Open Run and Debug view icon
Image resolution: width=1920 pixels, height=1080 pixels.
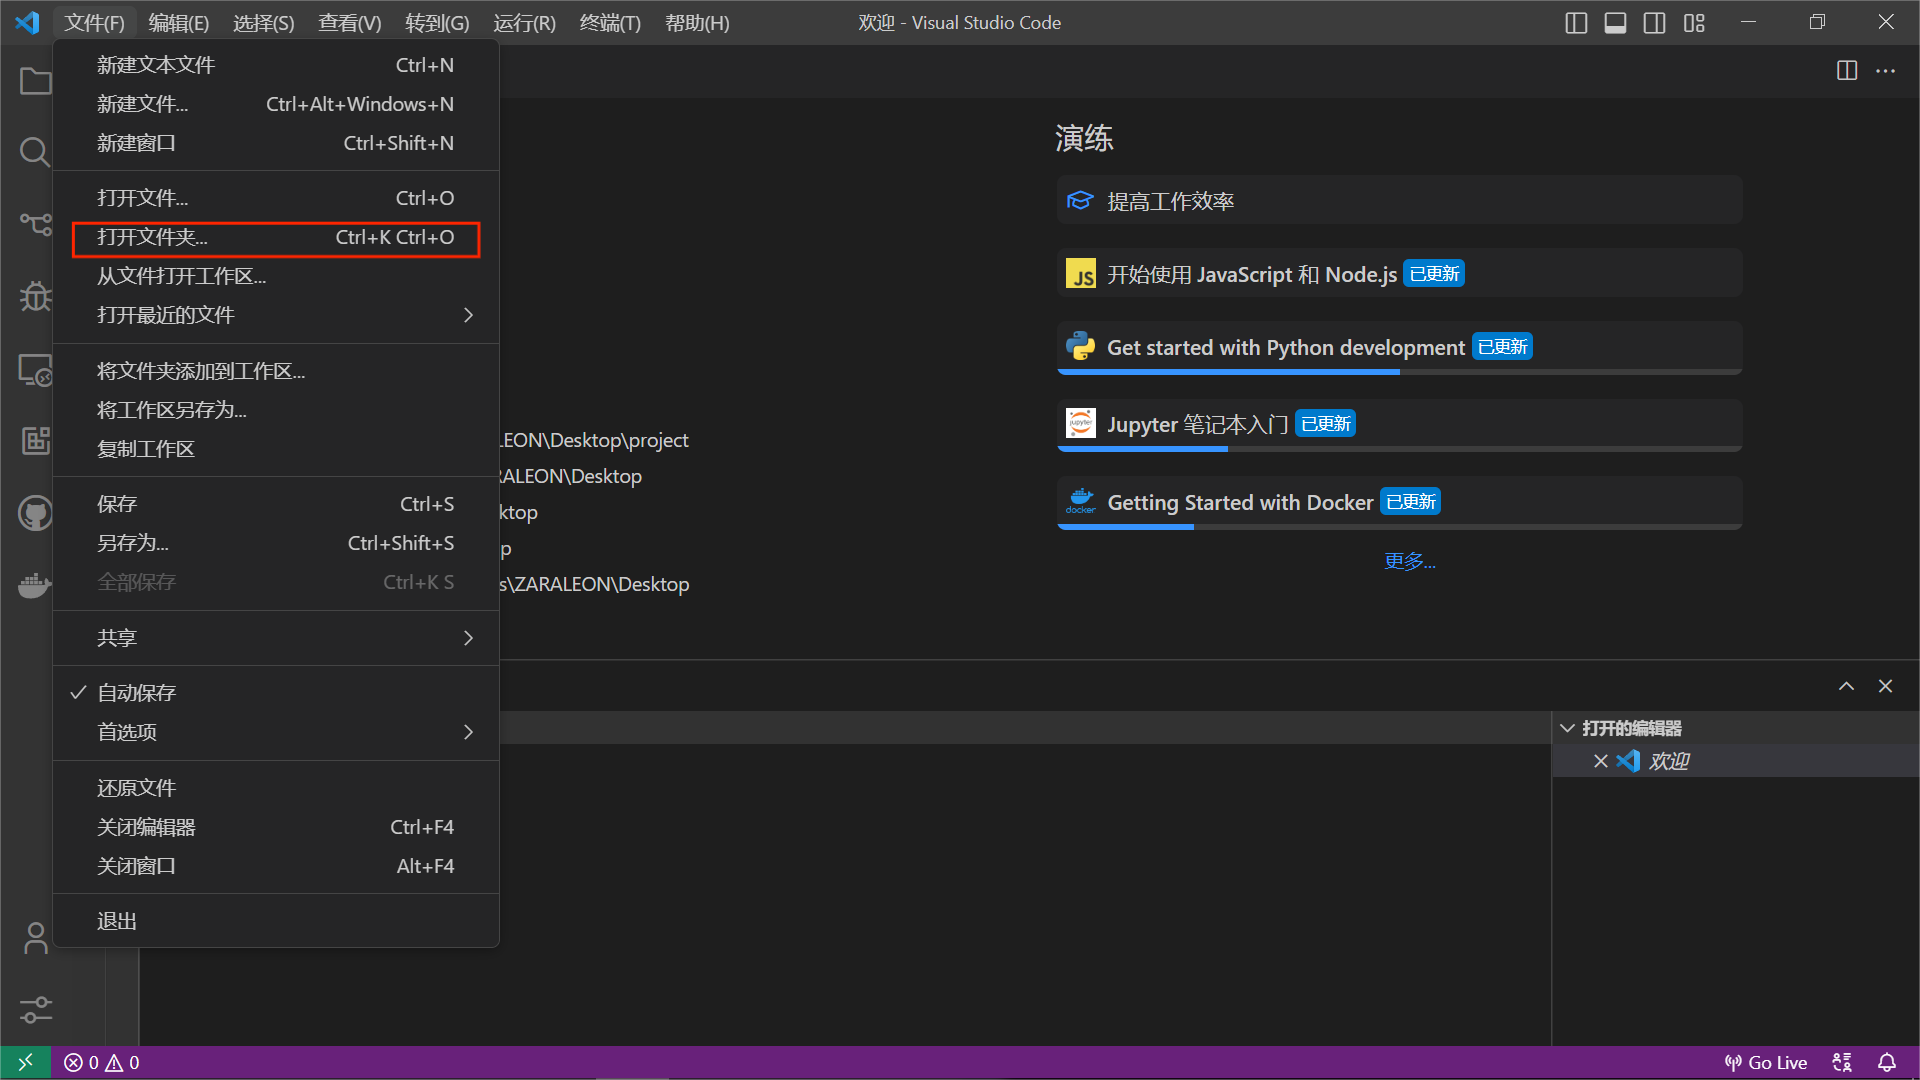click(x=35, y=296)
